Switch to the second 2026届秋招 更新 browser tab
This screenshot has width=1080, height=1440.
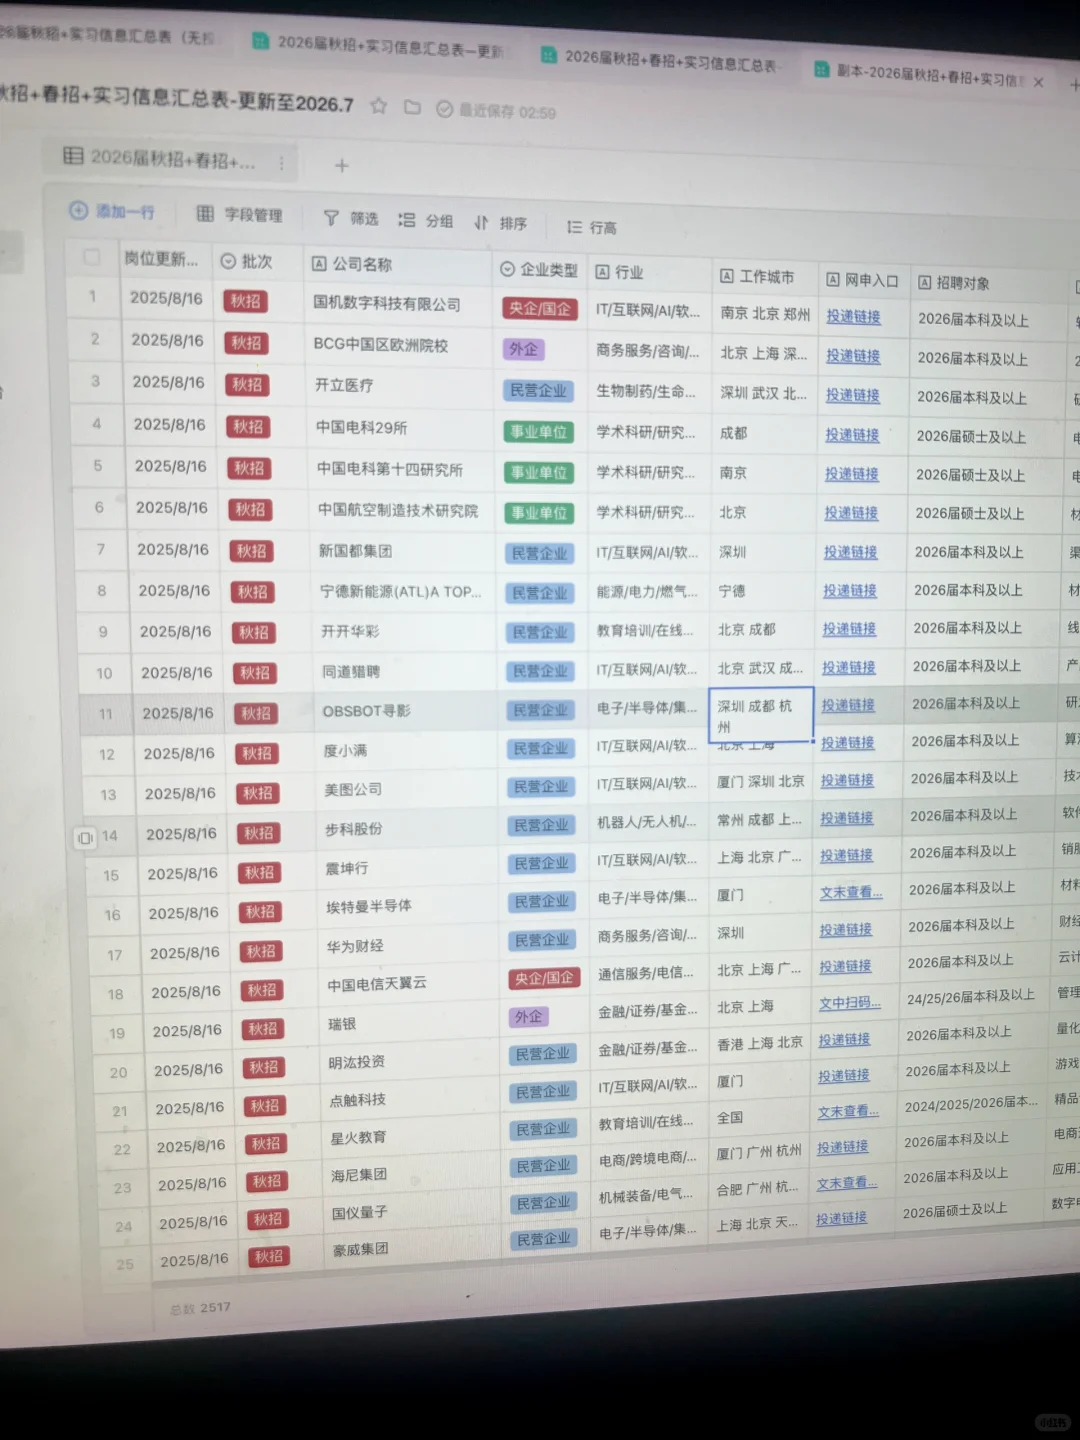[379, 45]
